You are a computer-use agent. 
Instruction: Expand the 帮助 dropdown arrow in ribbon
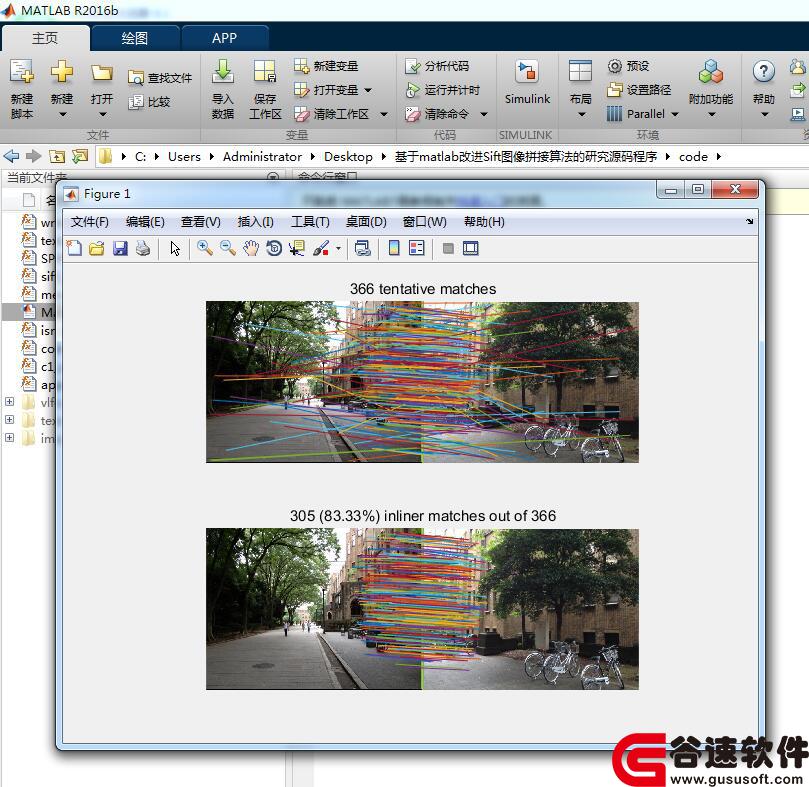click(764, 115)
